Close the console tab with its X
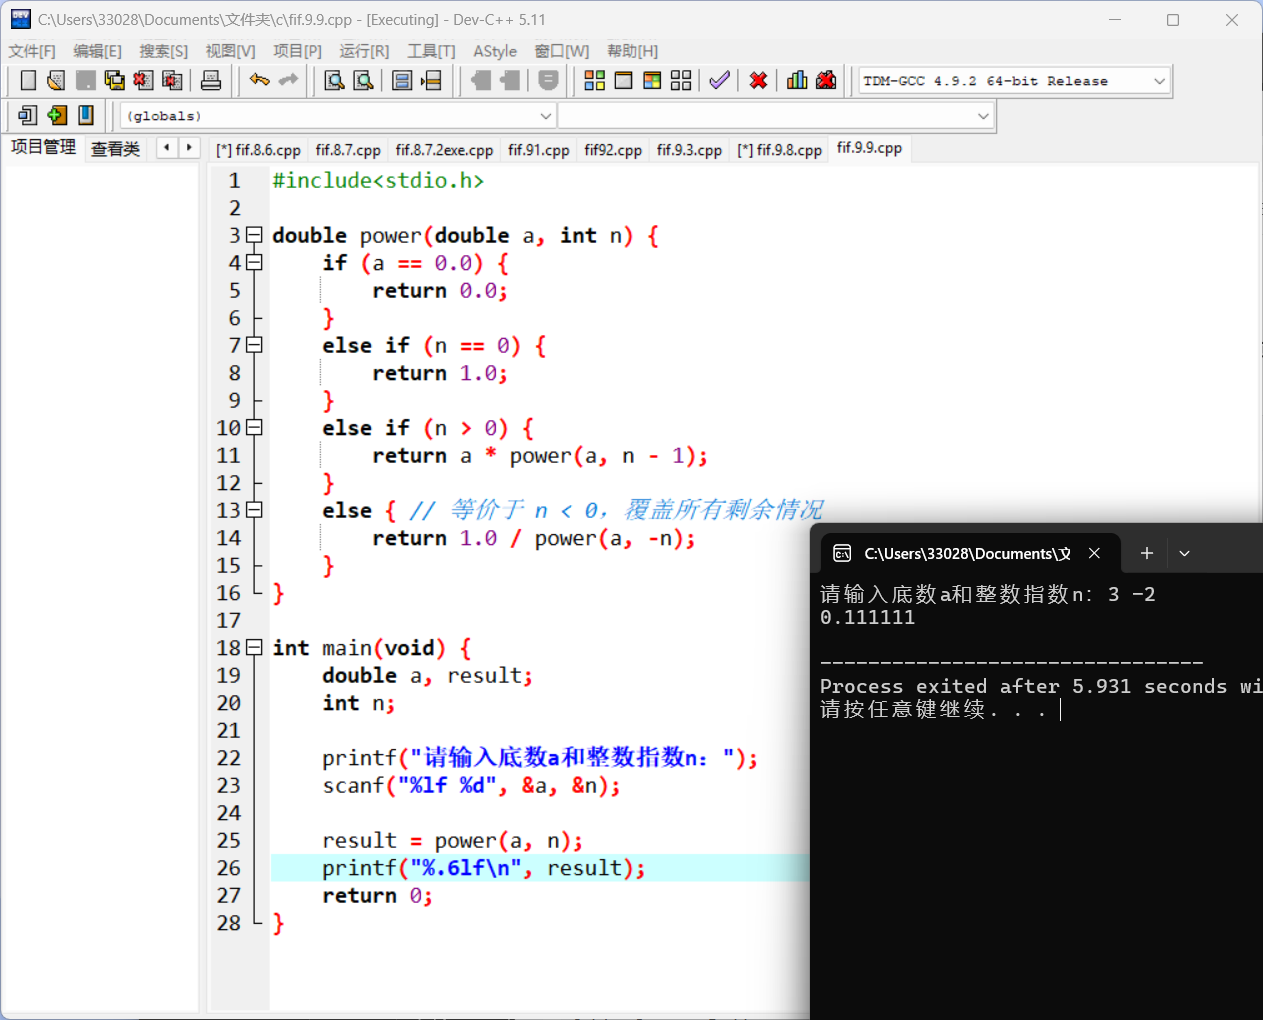Viewport: 1263px width, 1020px height. coord(1094,553)
